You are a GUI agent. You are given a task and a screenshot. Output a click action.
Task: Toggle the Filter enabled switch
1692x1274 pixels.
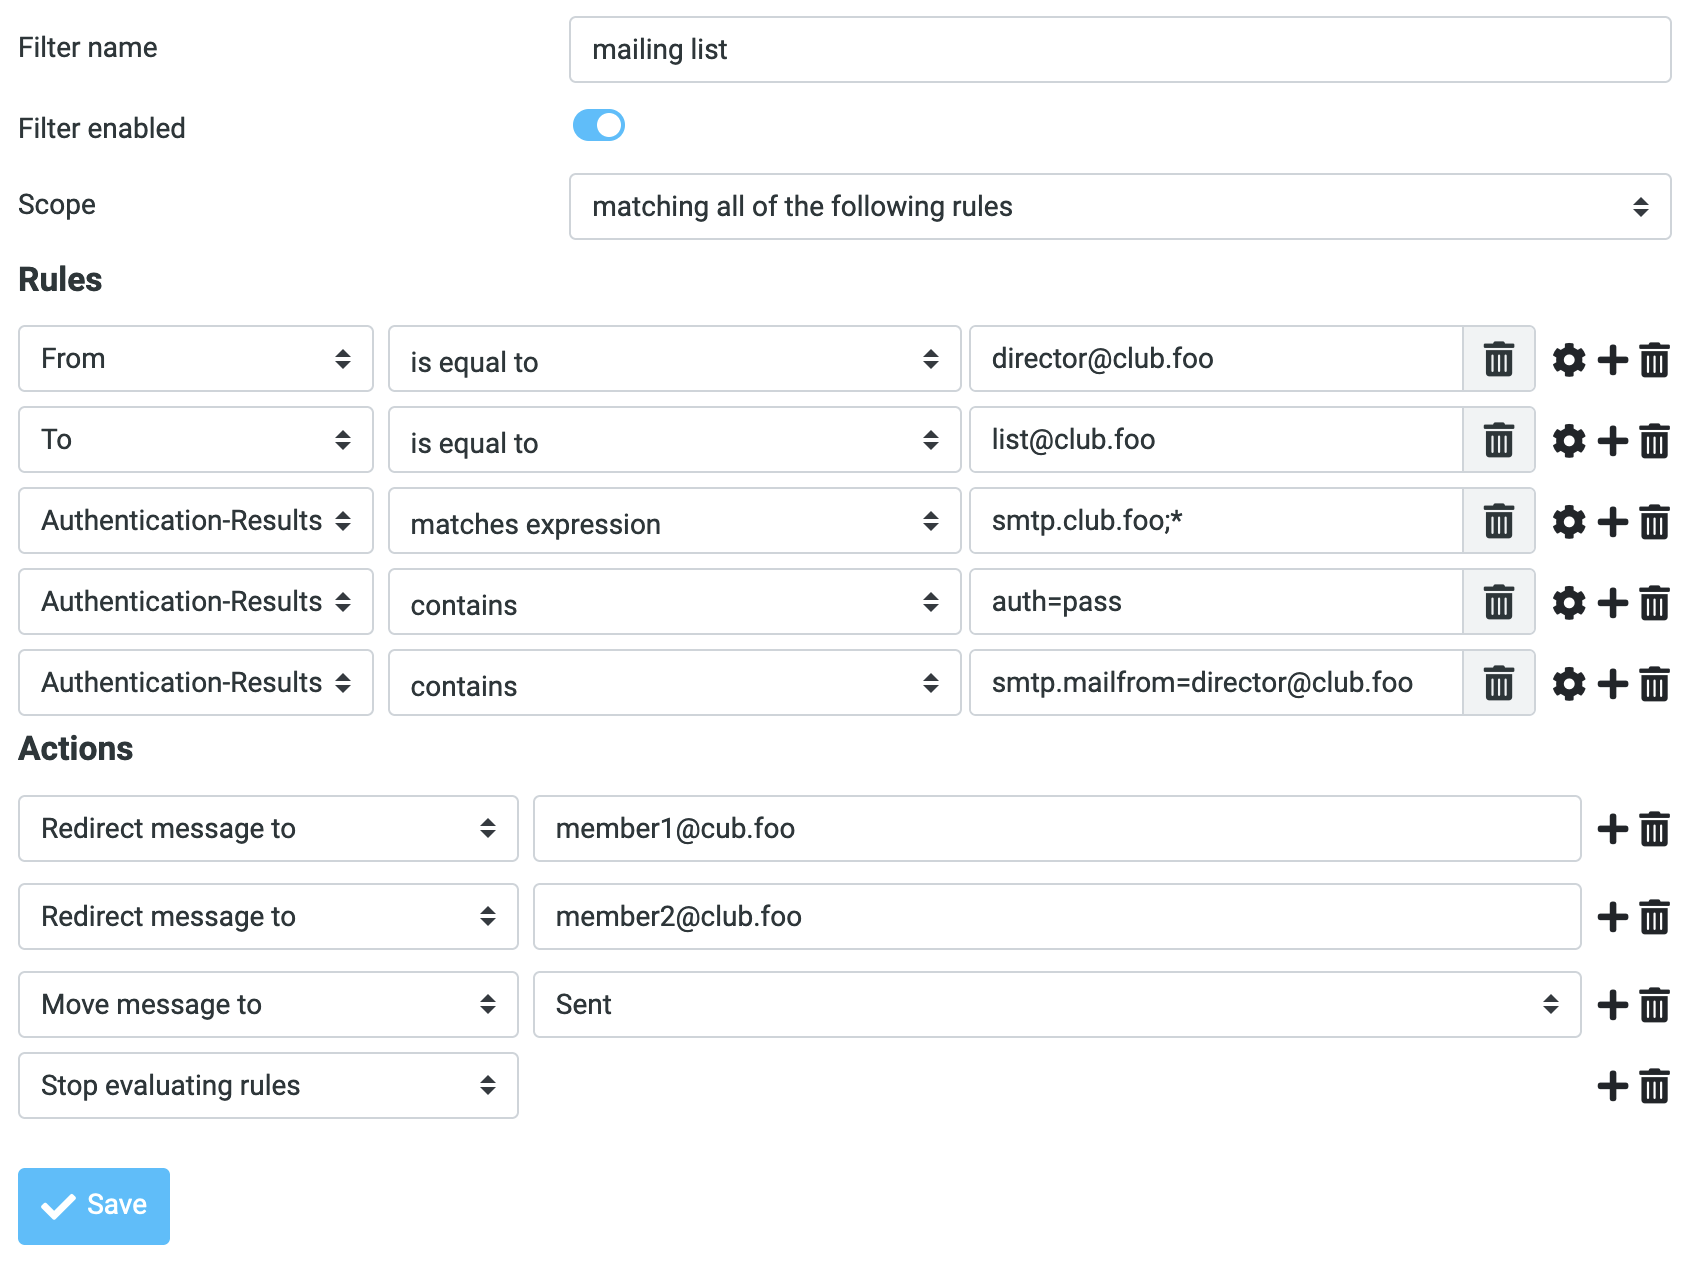pos(598,125)
